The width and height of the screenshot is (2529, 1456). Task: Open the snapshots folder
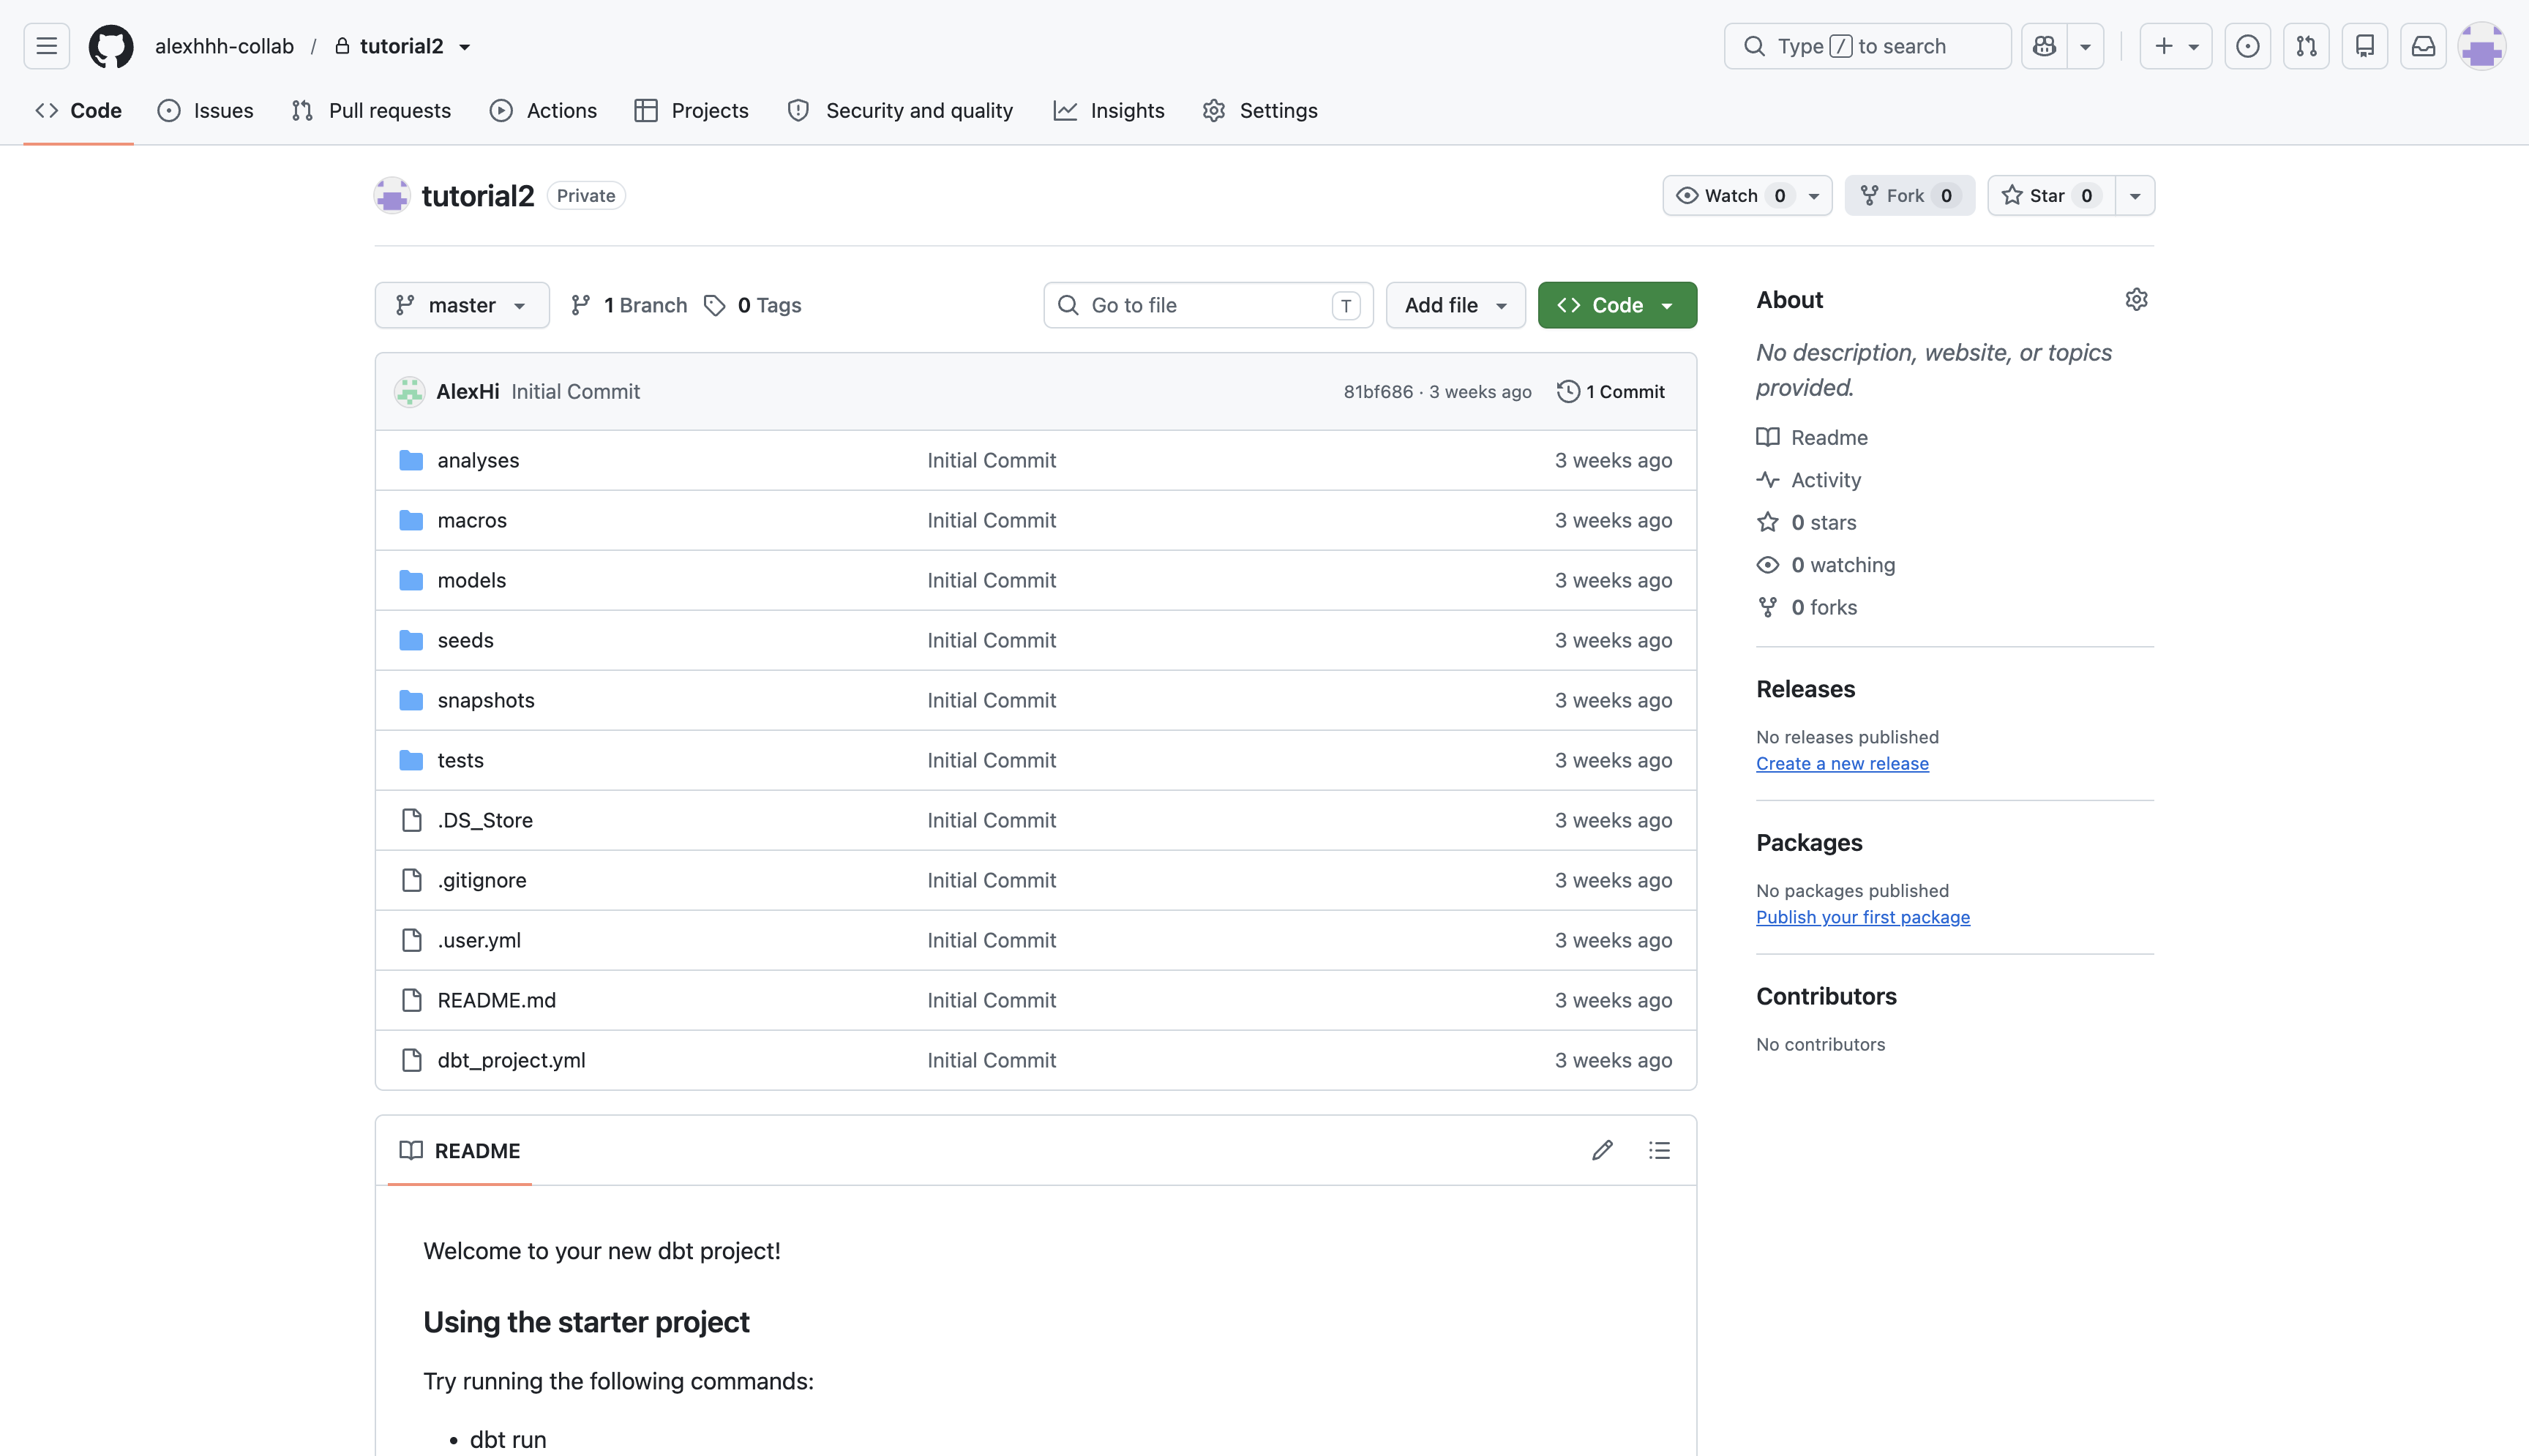coord(486,700)
